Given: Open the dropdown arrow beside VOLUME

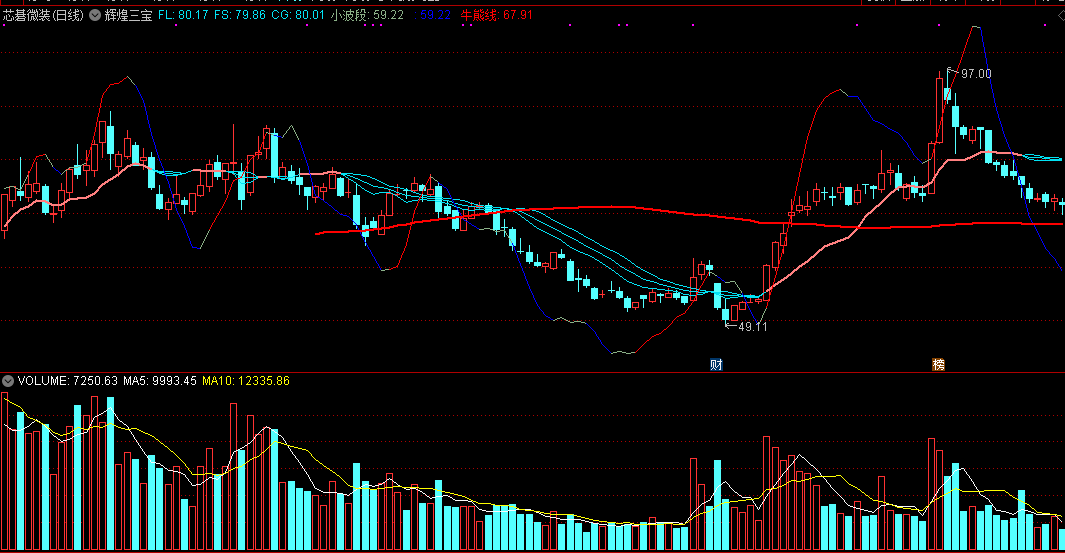Looking at the screenshot, I should [7, 381].
